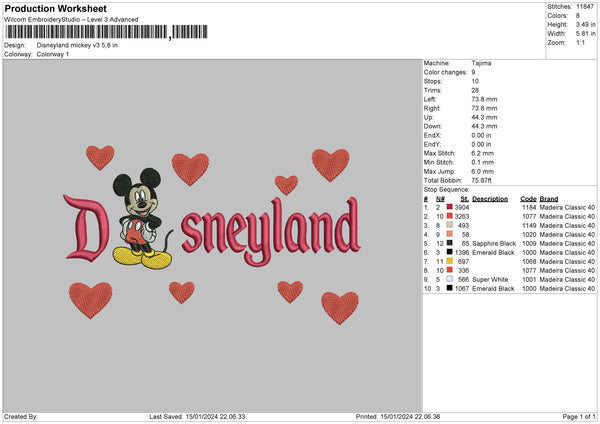The width and height of the screenshot is (600, 424).
Task: Click the Printed timestamp 15/01/2024 22.06.36
Action: click(x=410, y=416)
